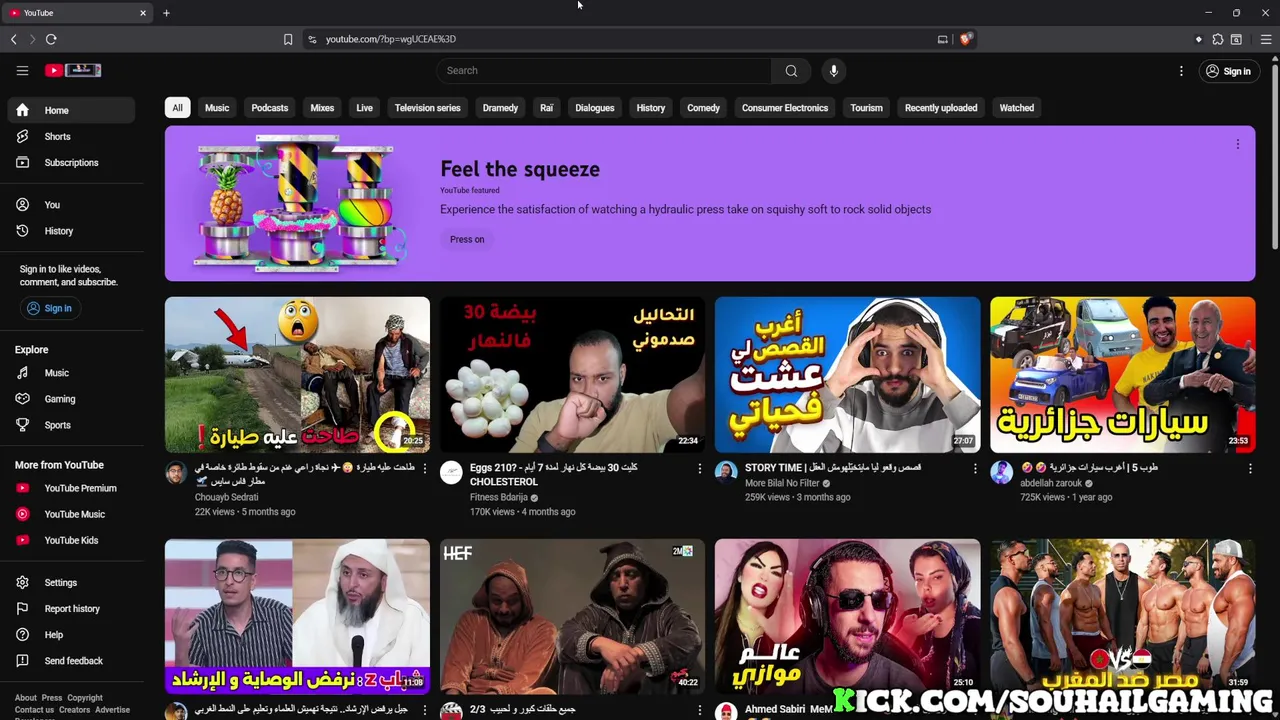Select the Mixes filter chip
Image resolution: width=1280 pixels, height=720 pixels.
point(322,108)
